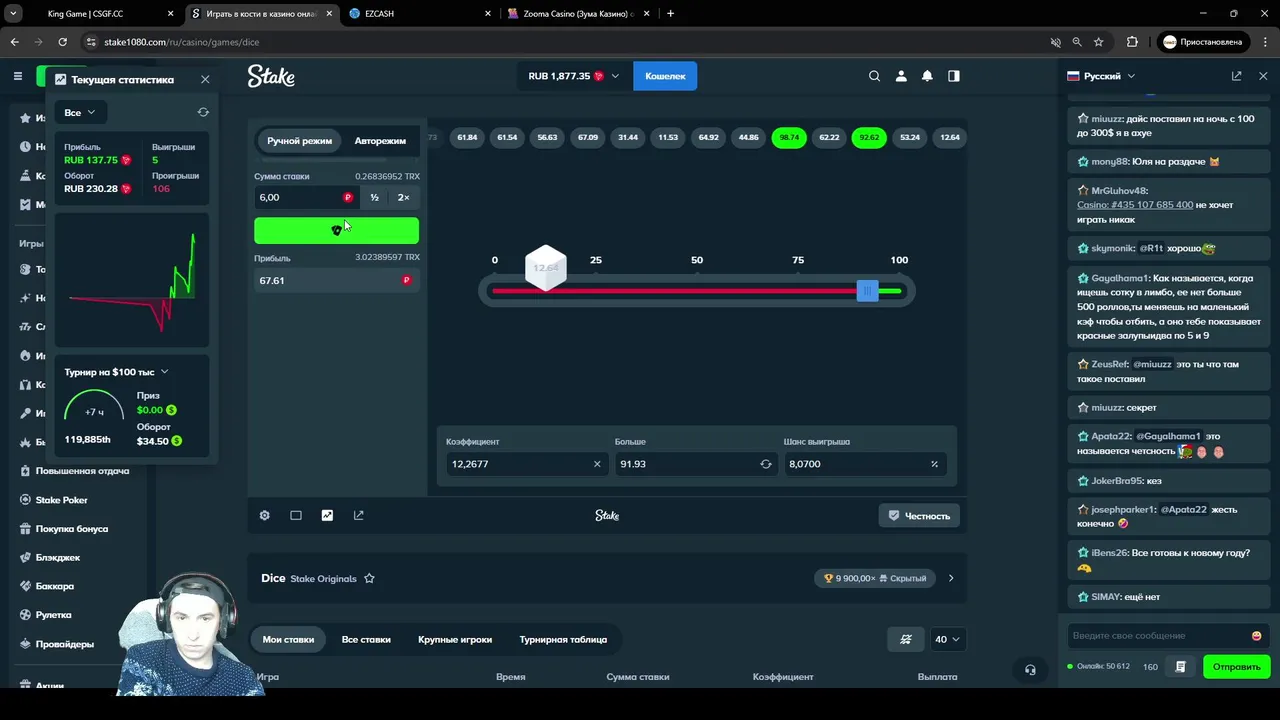This screenshot has height=720, width=1280.
Task: Click the chat message input field
Action: pos(1158,635)
